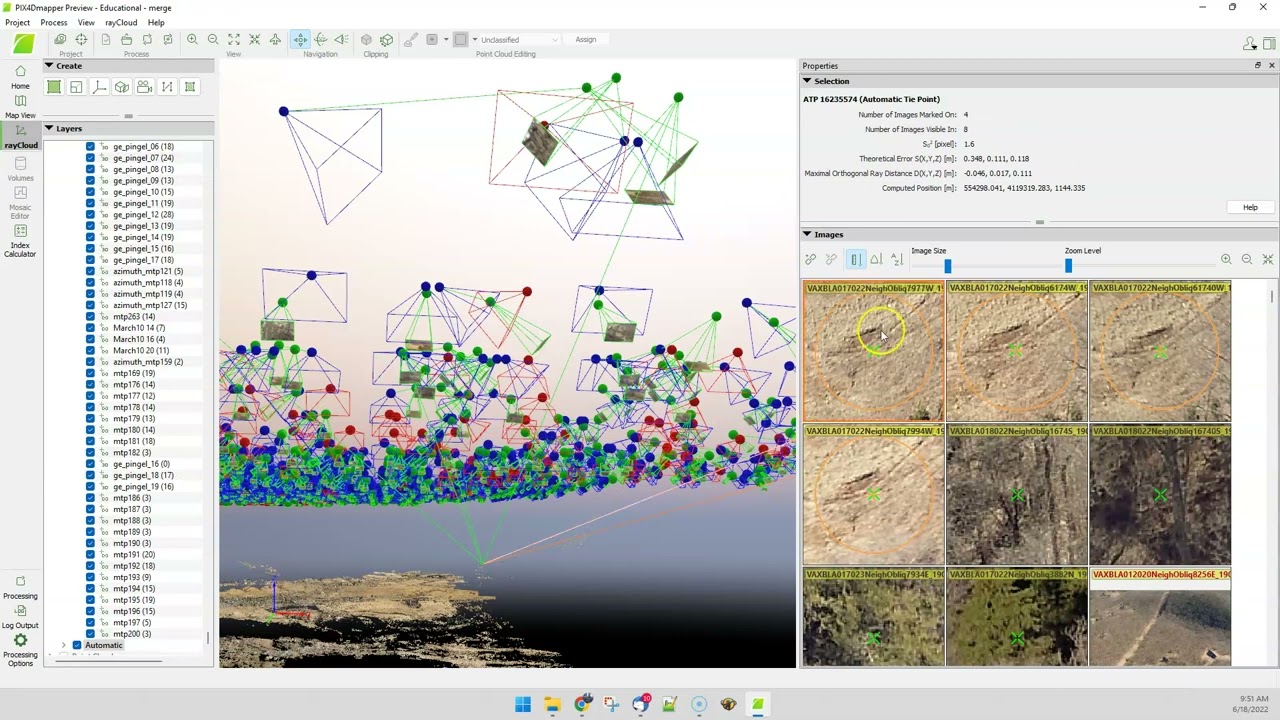Click the focus on selection icon
This screenshot has width=1280, height=720.
(254, 39)
